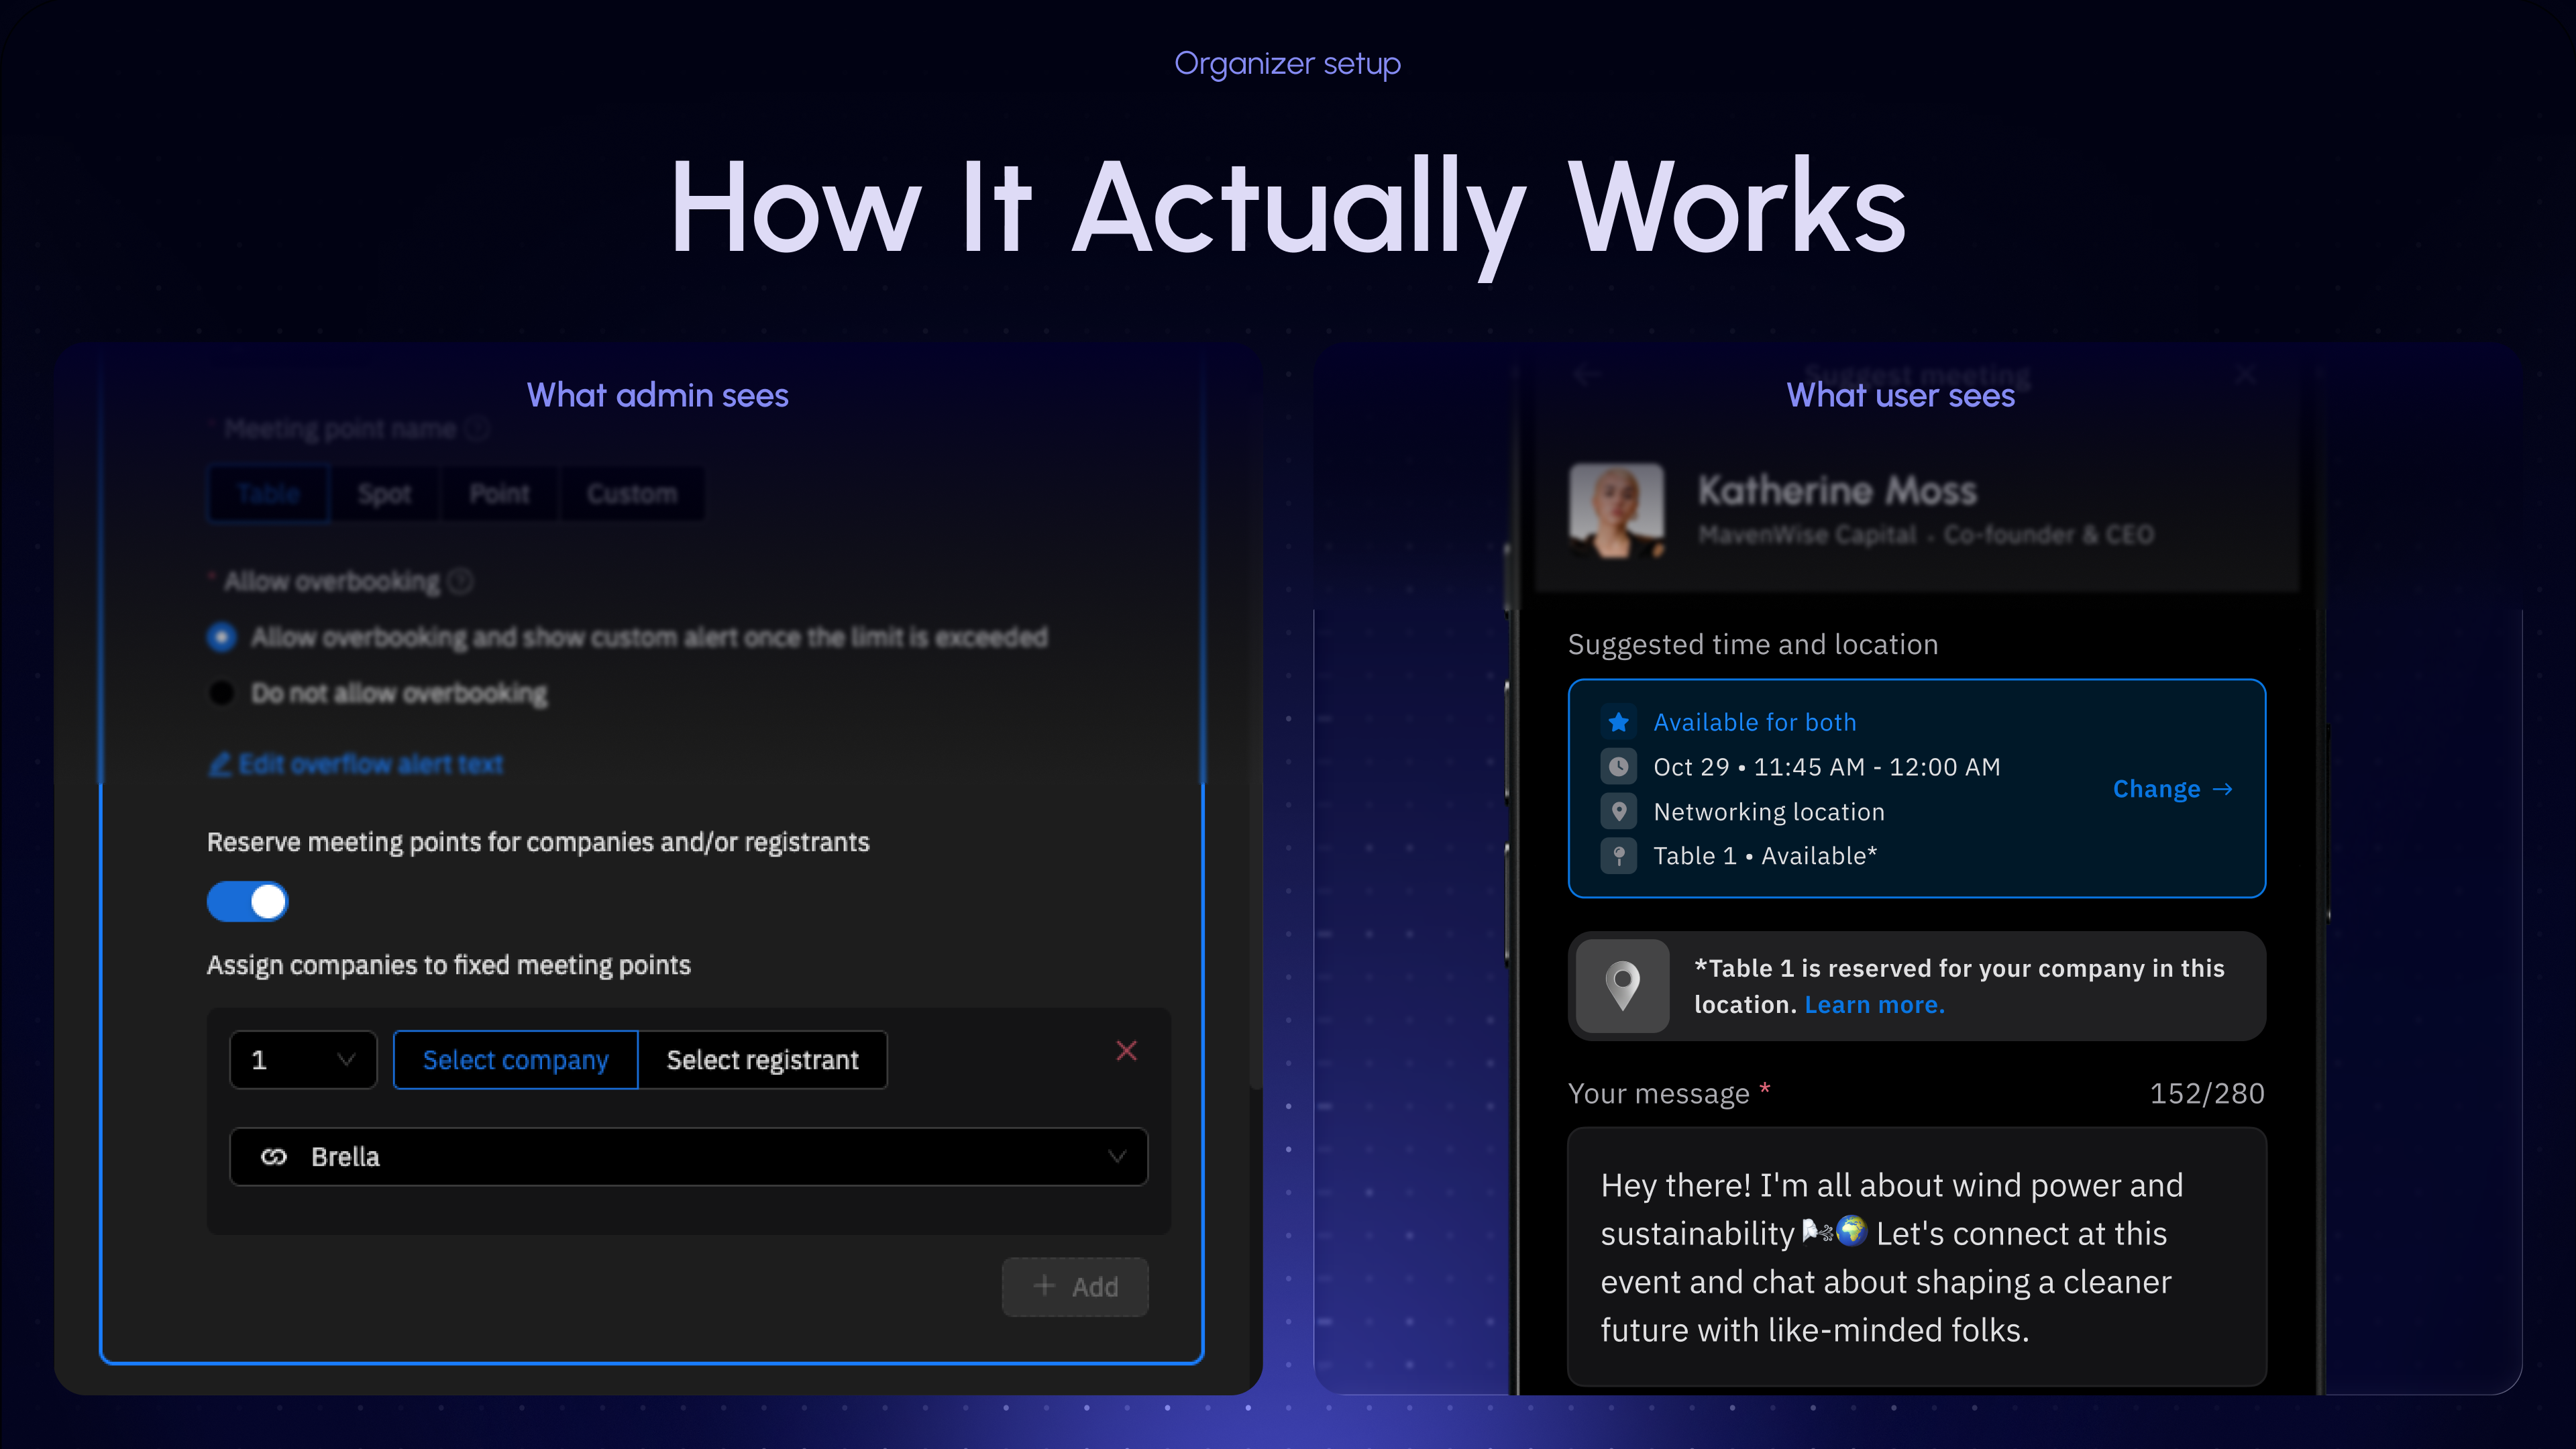
Task: Click the help icon next to Meeting point name
Action: [477, 429]
